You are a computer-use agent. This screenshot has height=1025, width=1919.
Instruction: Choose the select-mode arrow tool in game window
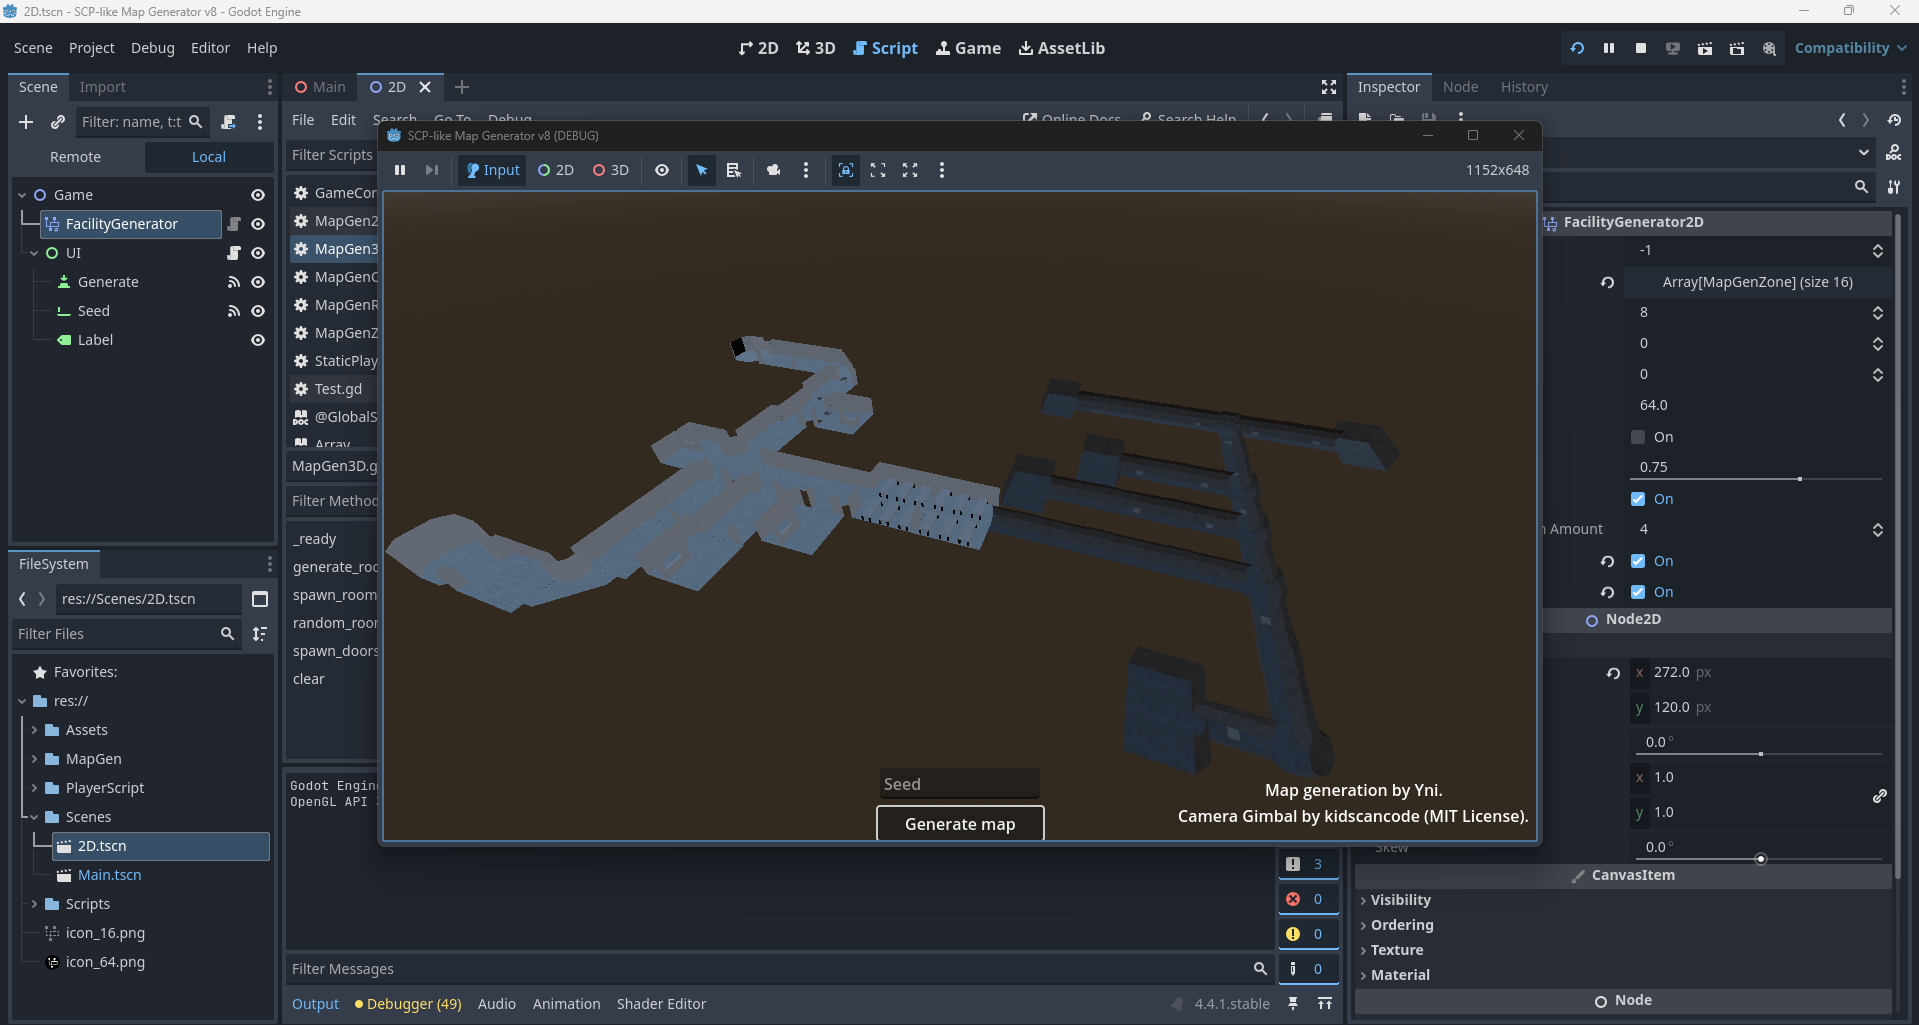point(702,170)
